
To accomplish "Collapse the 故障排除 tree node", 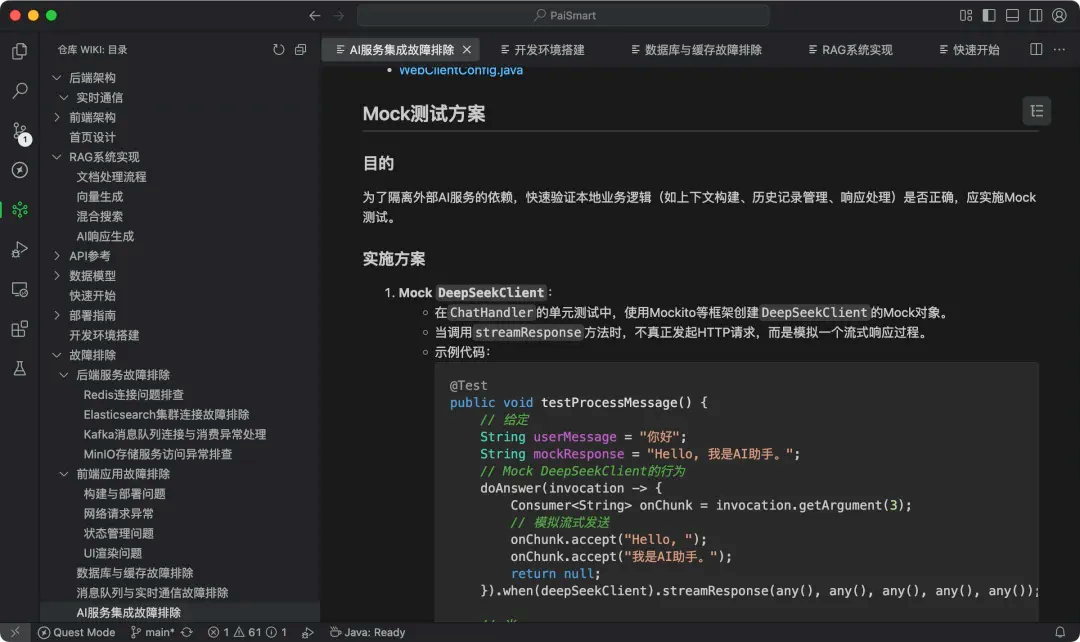I will tap(57, 355).
